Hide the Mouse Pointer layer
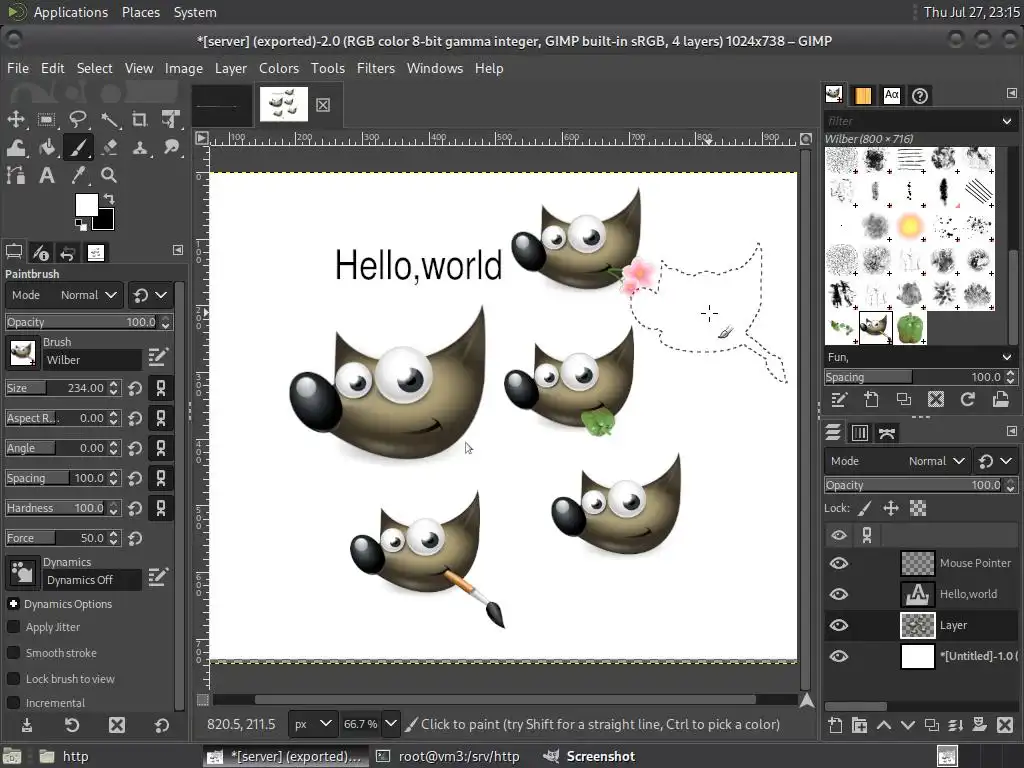The image size is (1024, 768). click(x=838, y=563)
